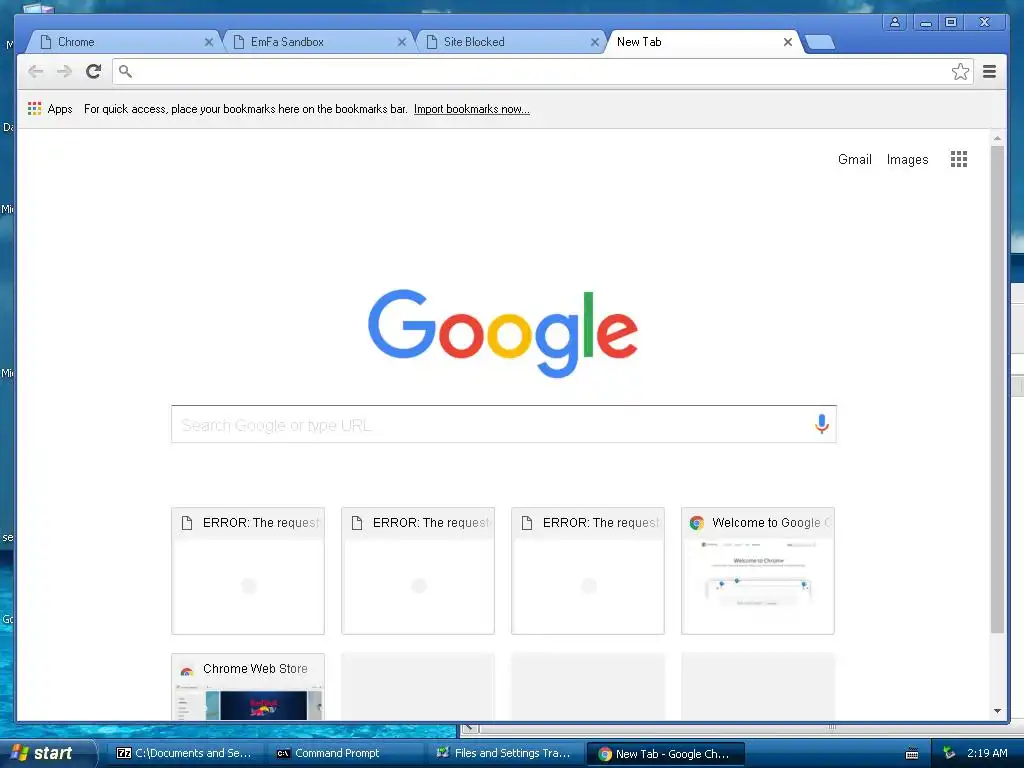The image size is (1024, 768).
Task: Switch to Files and Settings Transfer taskbar item
Action: point(505,754)
